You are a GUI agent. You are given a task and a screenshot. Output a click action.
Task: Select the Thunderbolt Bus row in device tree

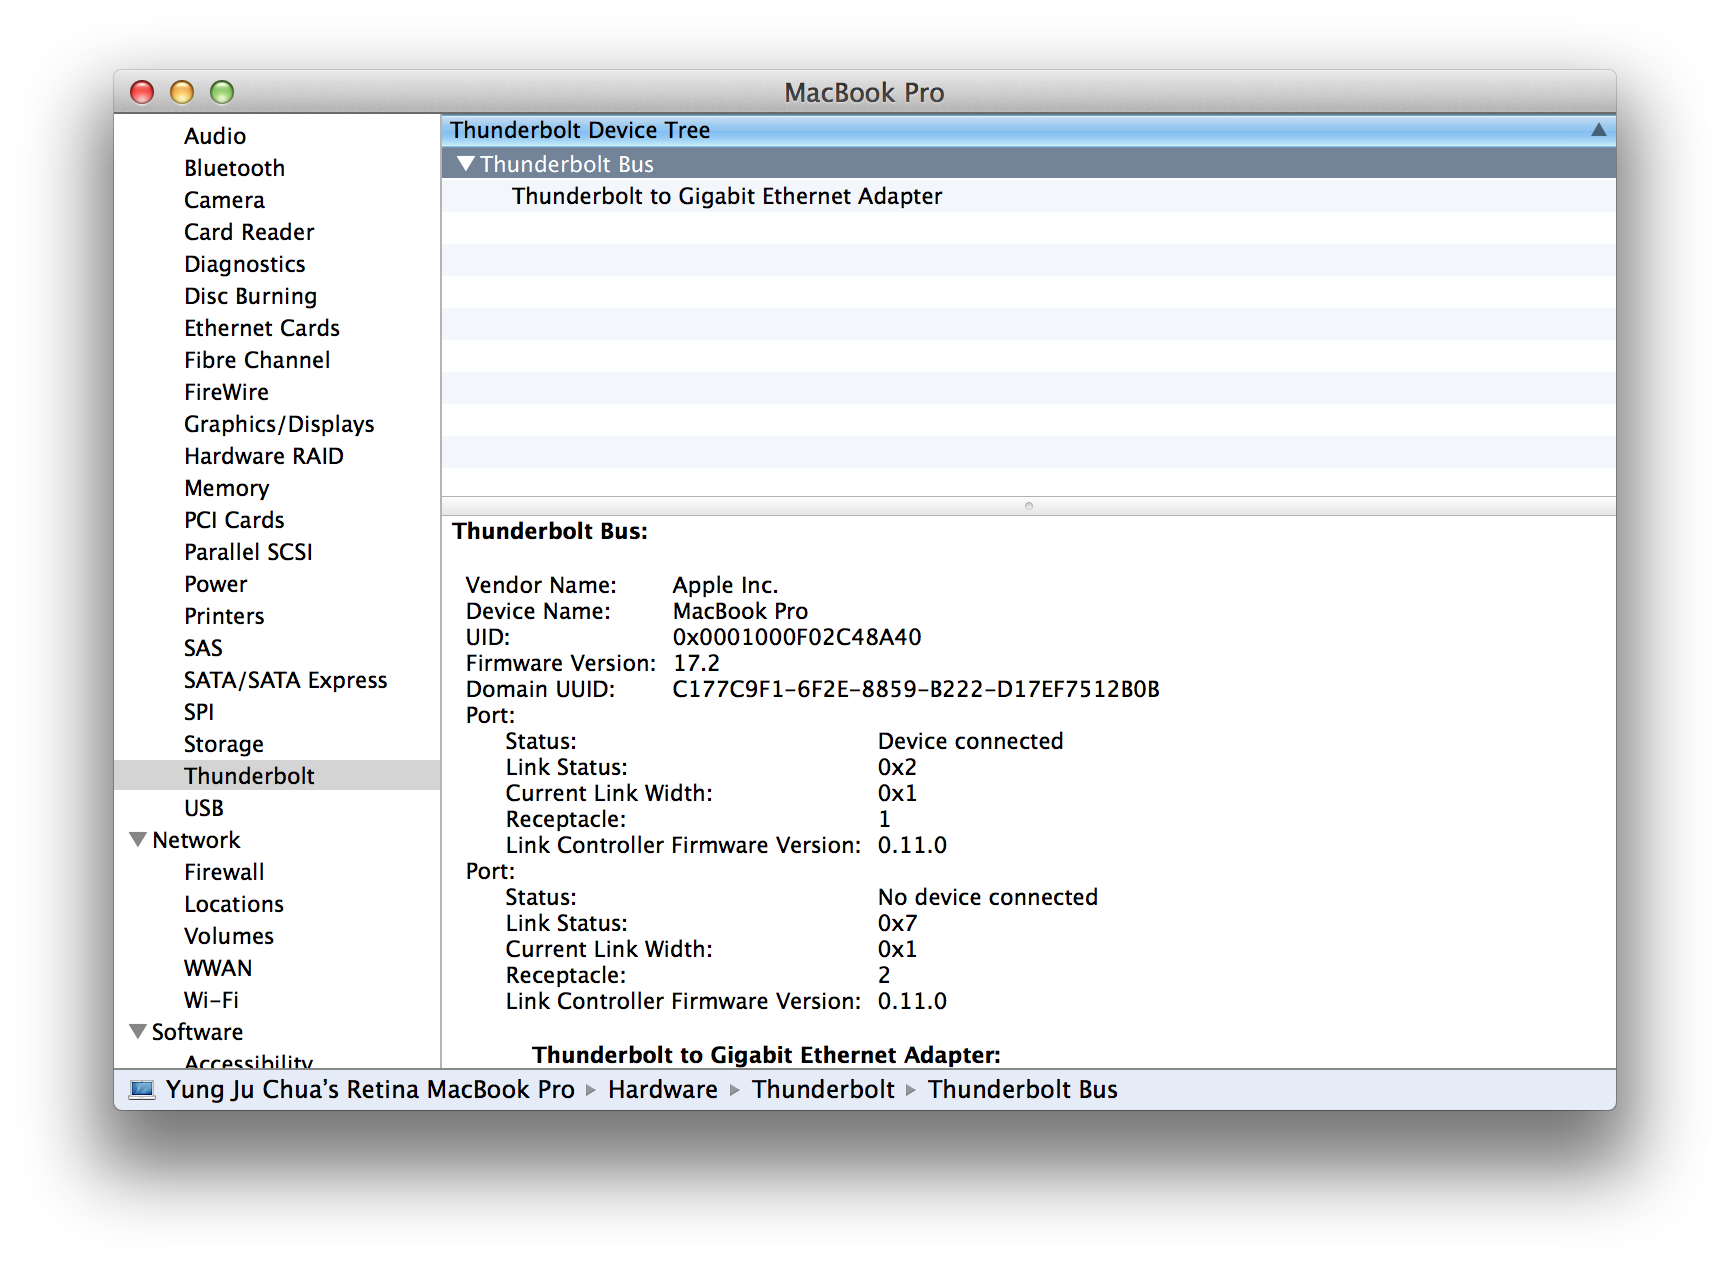click(x=1028, y=163)
